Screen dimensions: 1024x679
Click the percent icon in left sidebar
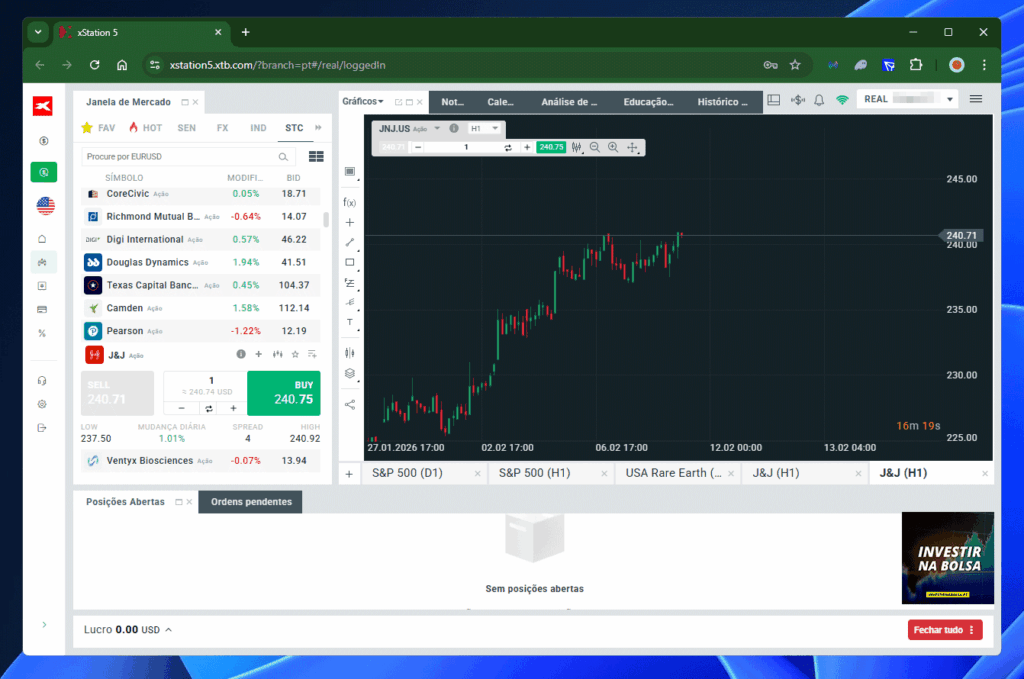coord(42,333)
